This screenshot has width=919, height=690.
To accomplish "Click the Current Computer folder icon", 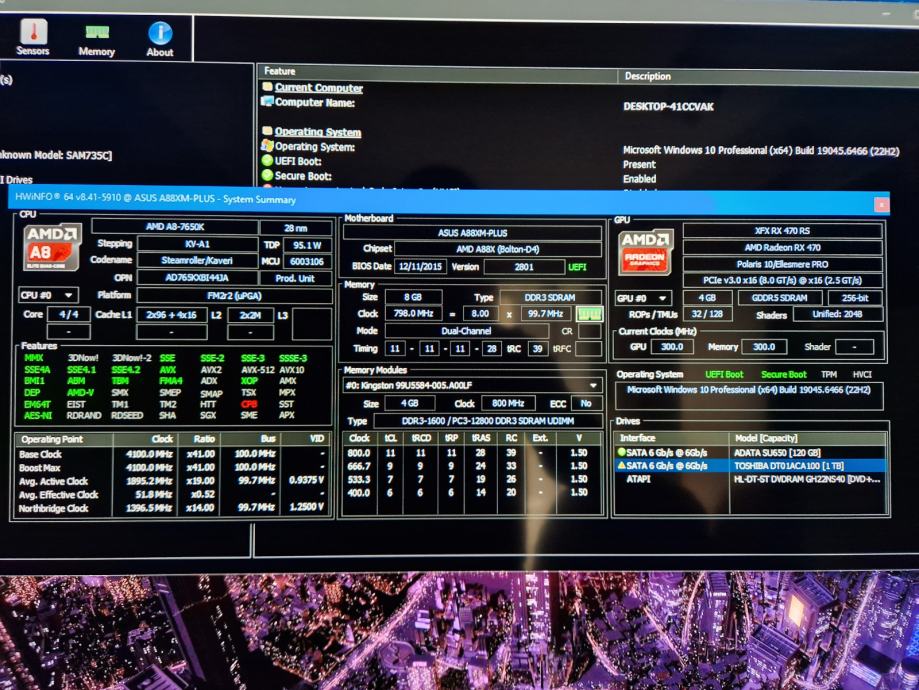I will (267, 87).
